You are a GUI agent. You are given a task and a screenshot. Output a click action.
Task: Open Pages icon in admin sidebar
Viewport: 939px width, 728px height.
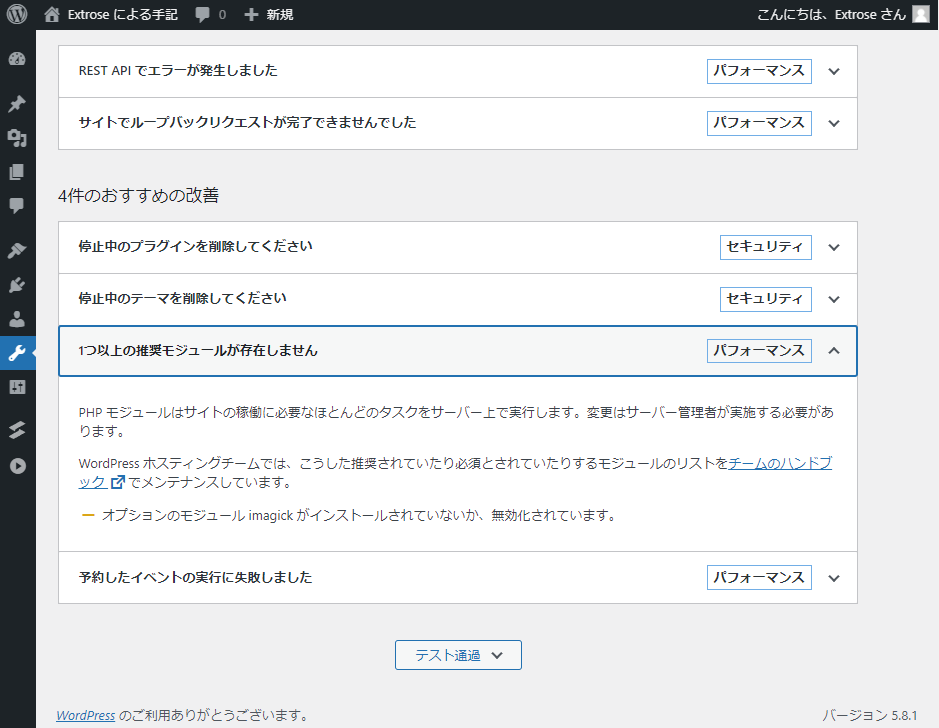coord(16,172)
